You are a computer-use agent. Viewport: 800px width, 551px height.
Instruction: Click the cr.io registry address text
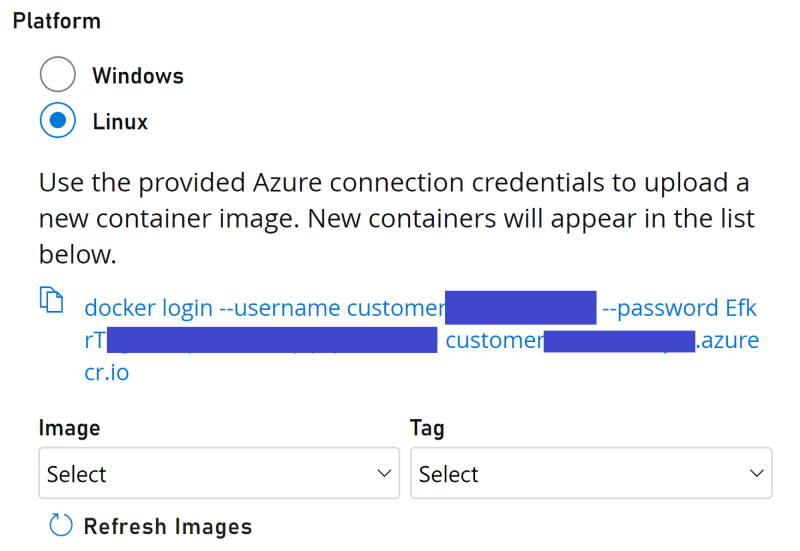pyautogui.click(x=107, y=372)
